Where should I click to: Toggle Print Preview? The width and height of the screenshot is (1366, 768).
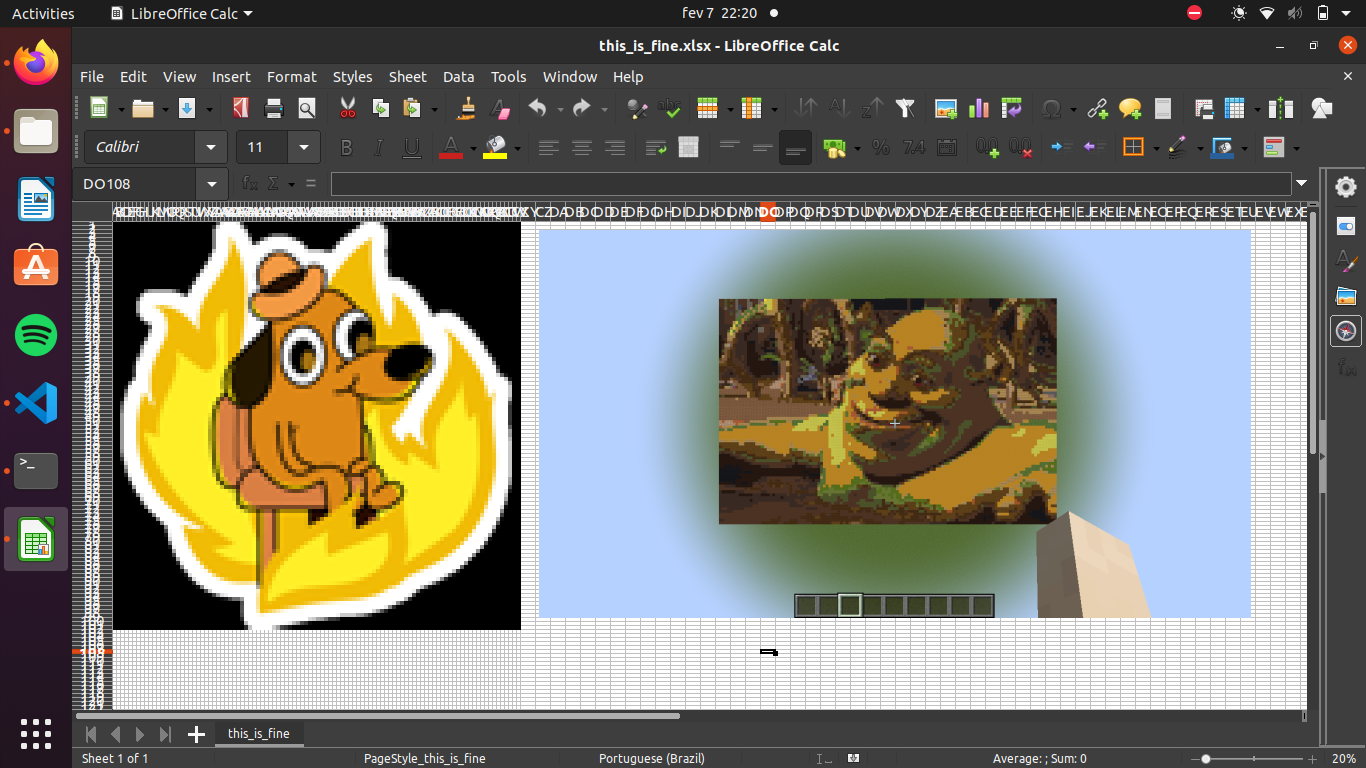307,108
